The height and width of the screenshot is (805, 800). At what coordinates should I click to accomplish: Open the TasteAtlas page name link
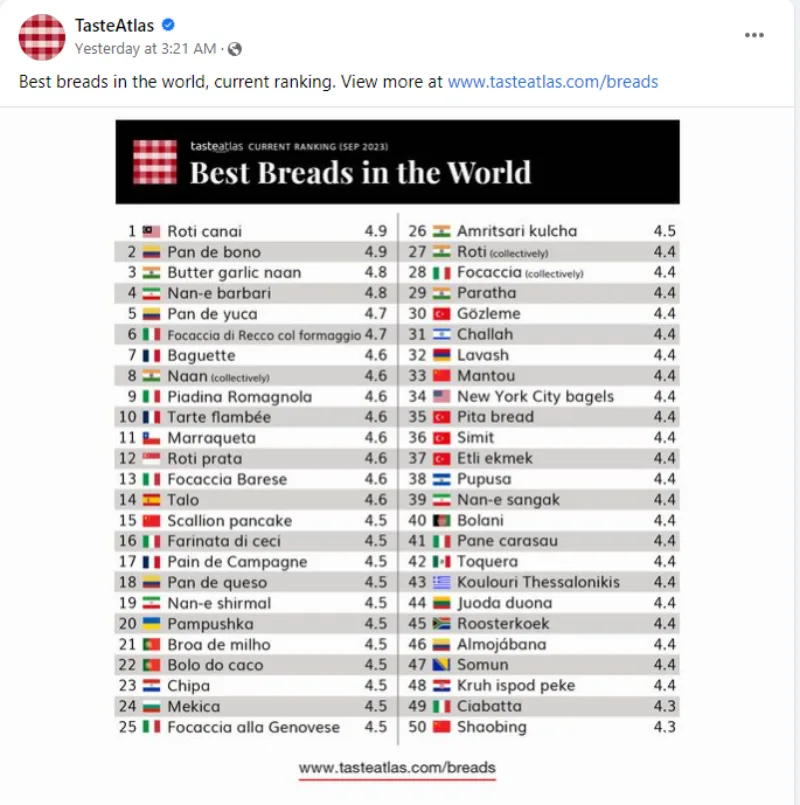tap(114, 26)
